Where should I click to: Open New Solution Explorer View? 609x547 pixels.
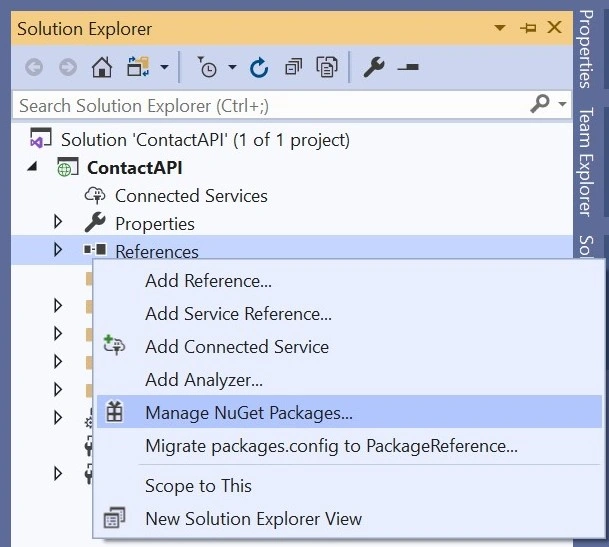pyautogui.click(x=253, y=519)
